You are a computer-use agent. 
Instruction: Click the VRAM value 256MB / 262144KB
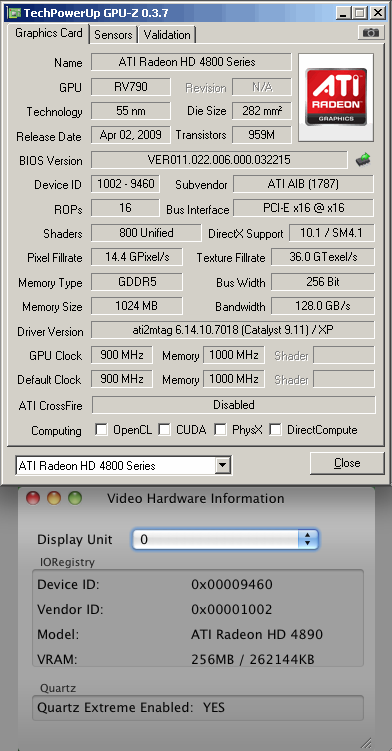[x=253, y=660]
